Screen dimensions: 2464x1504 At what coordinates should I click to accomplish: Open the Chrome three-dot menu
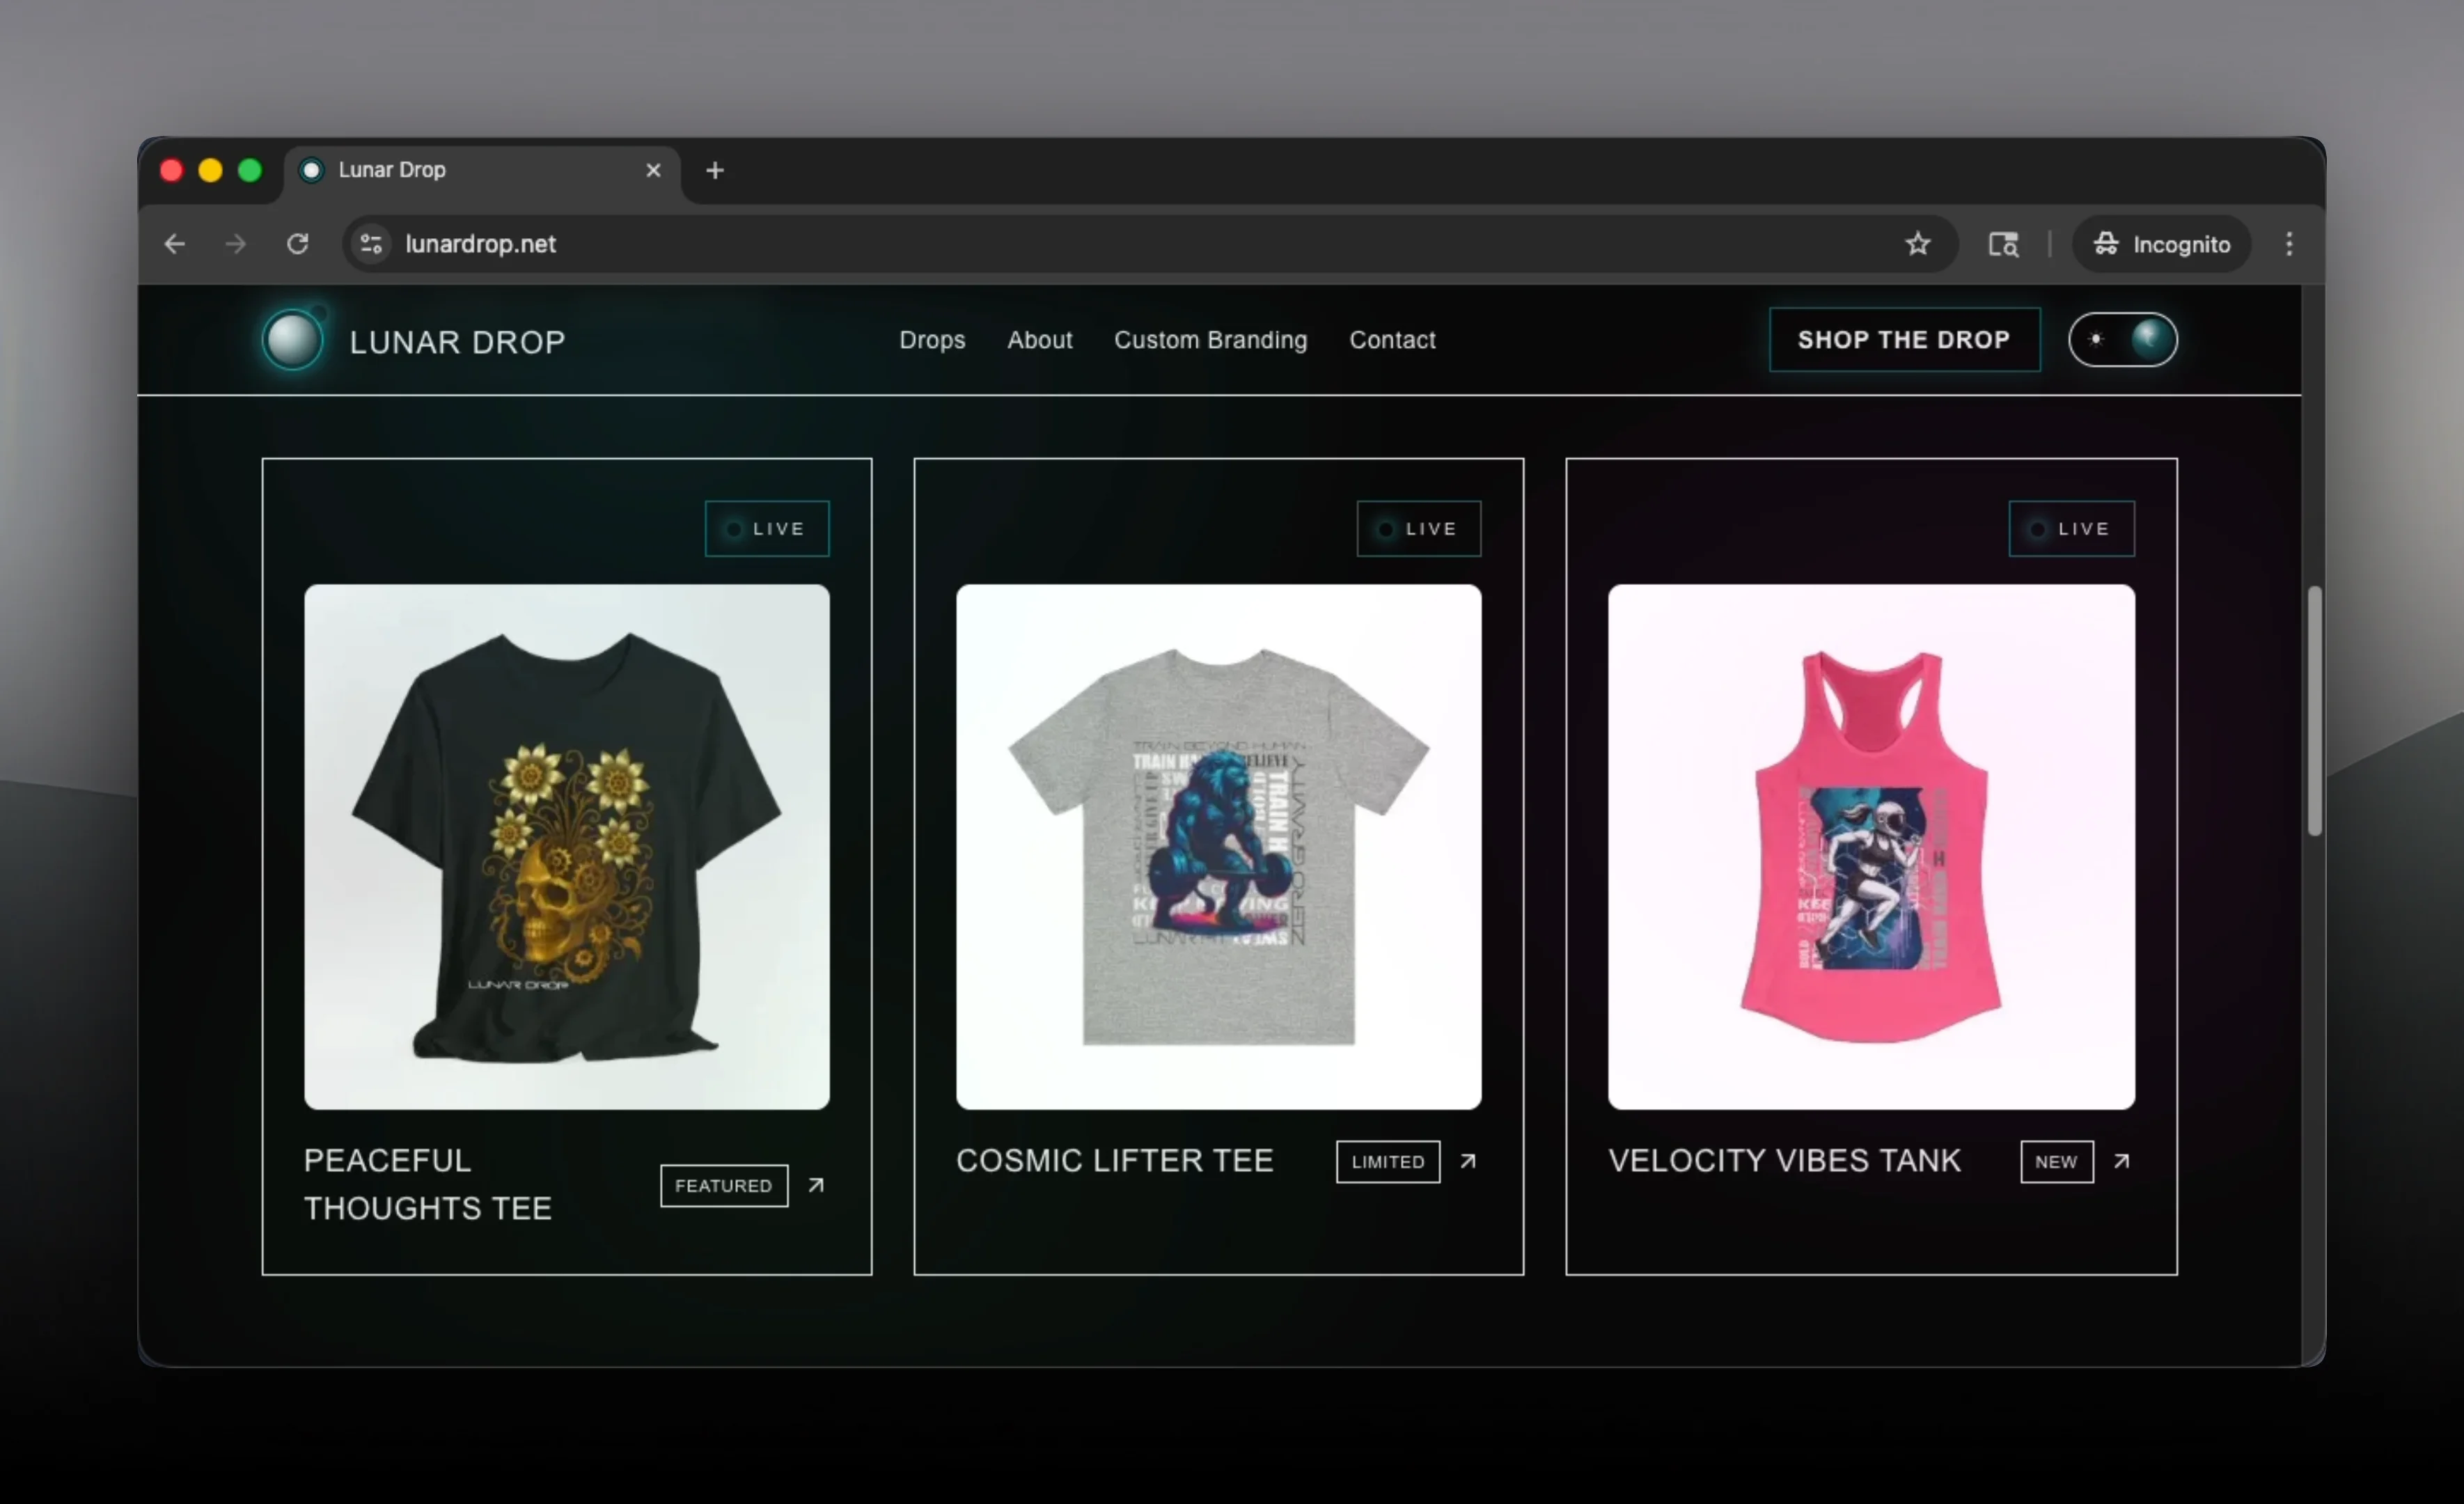point(2289,244)
